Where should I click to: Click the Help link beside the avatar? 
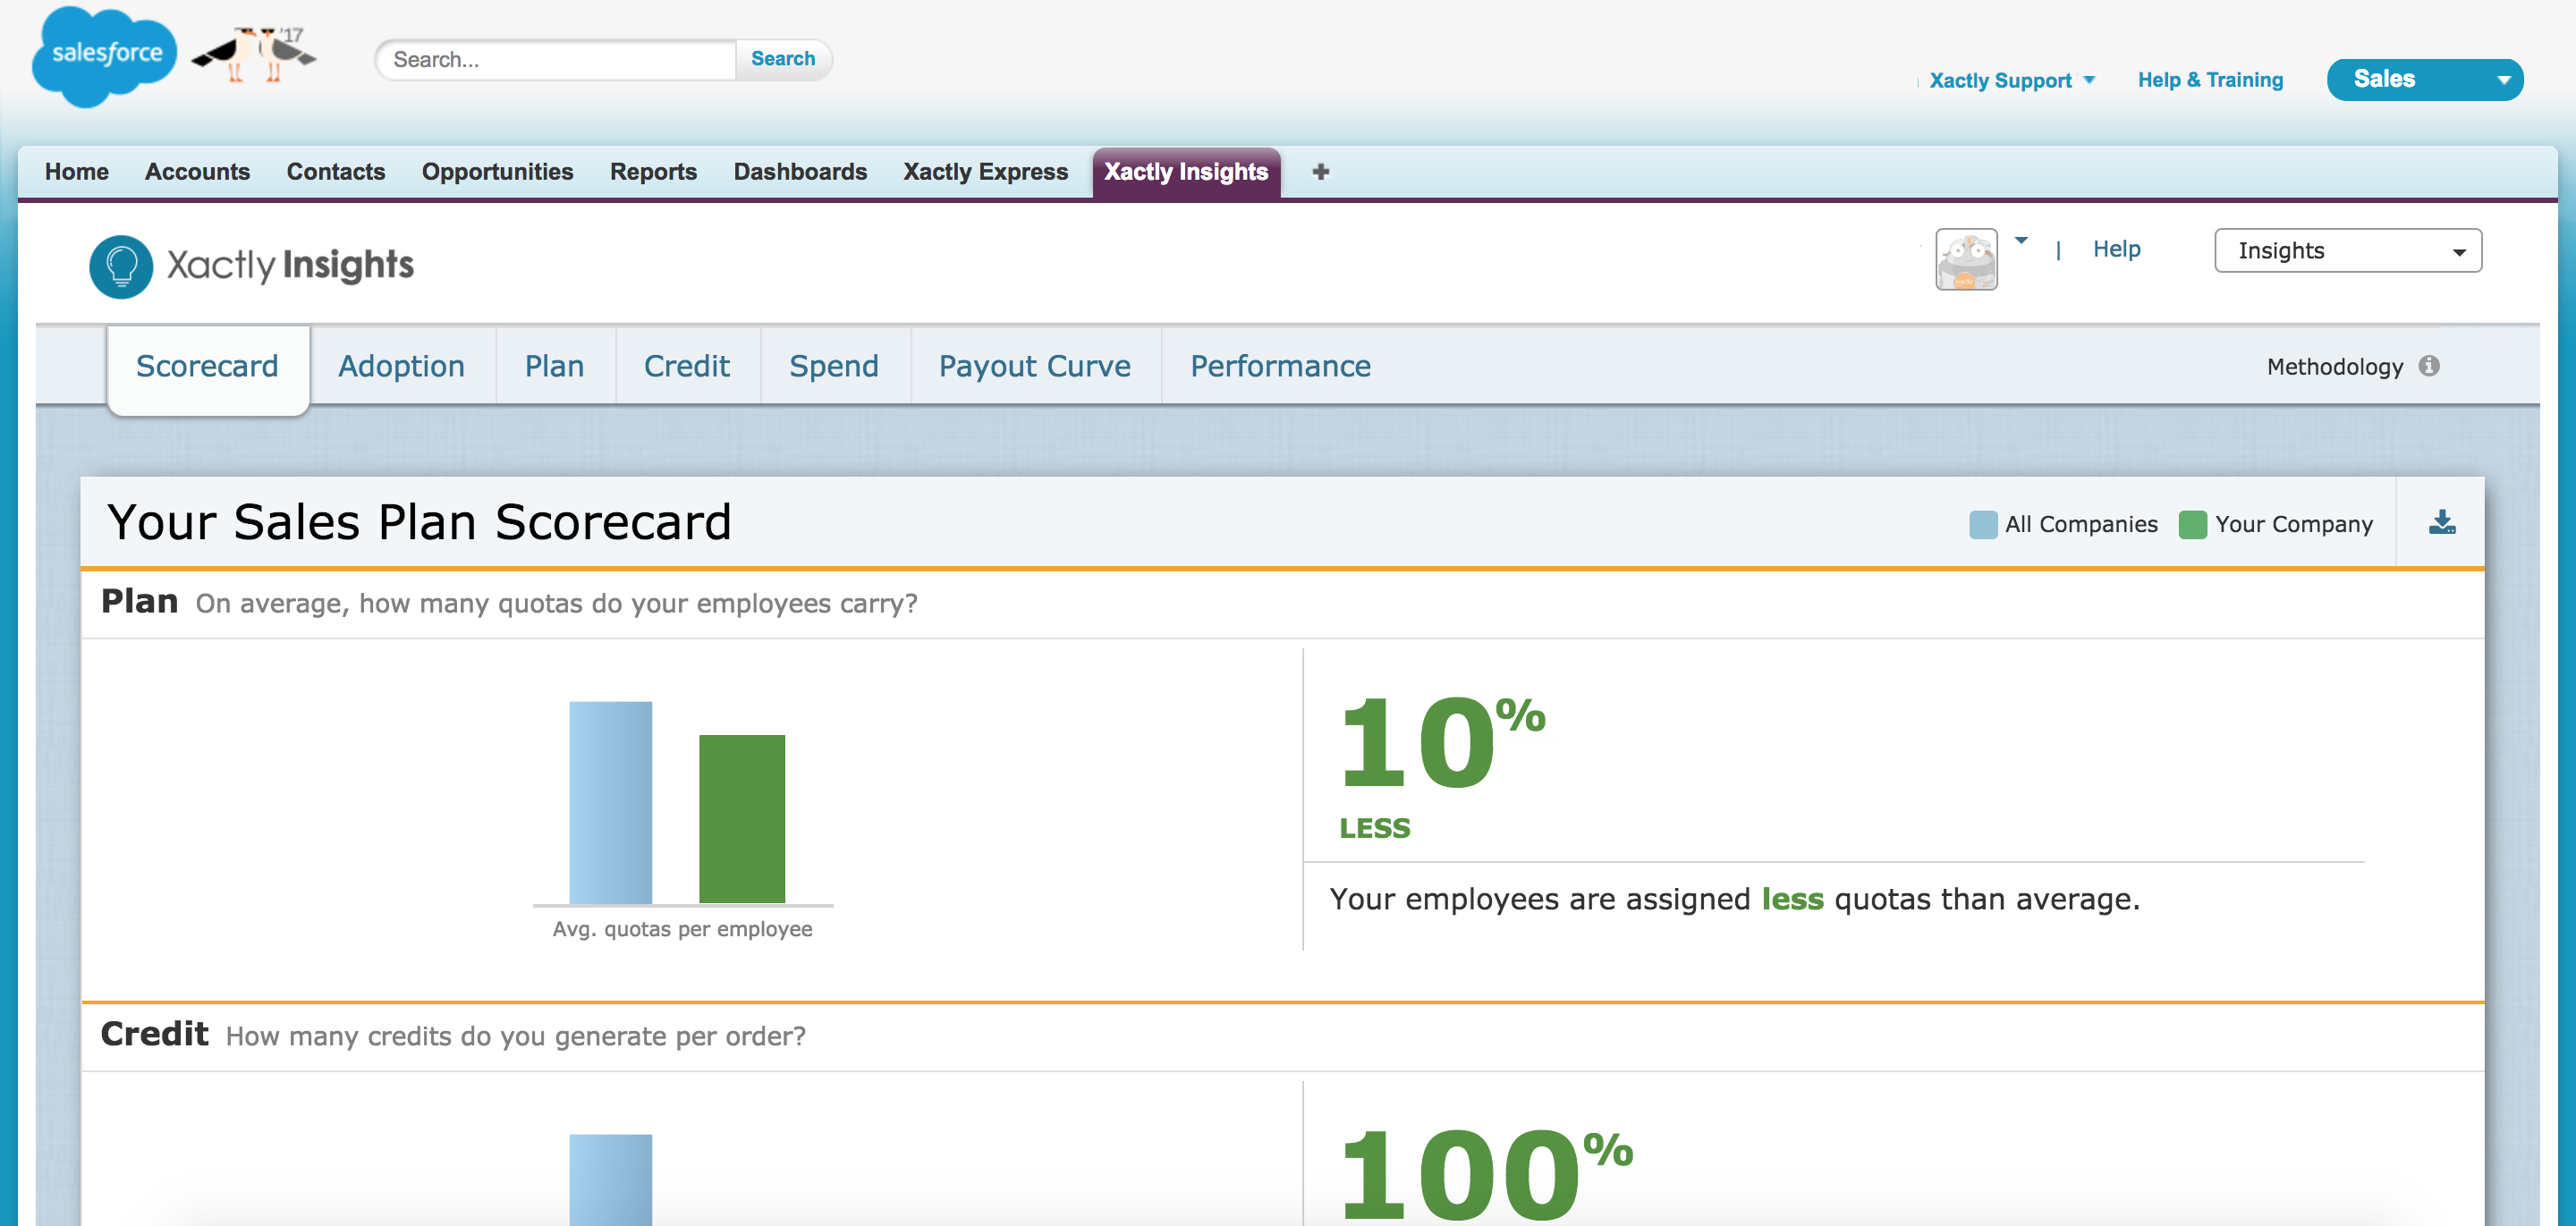click(x=2116, y=249)
